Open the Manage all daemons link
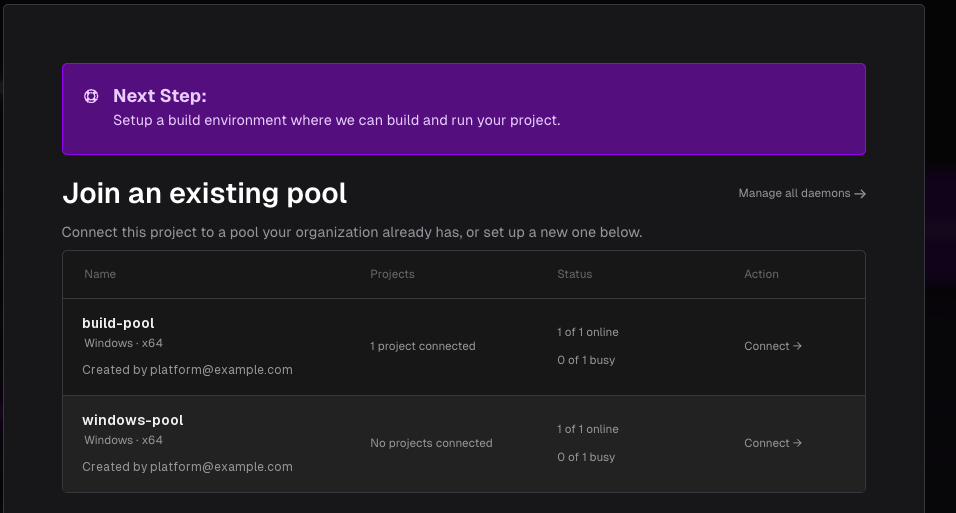Image resolution: width=956 pixels, height=513 pixels. [802, 193]
